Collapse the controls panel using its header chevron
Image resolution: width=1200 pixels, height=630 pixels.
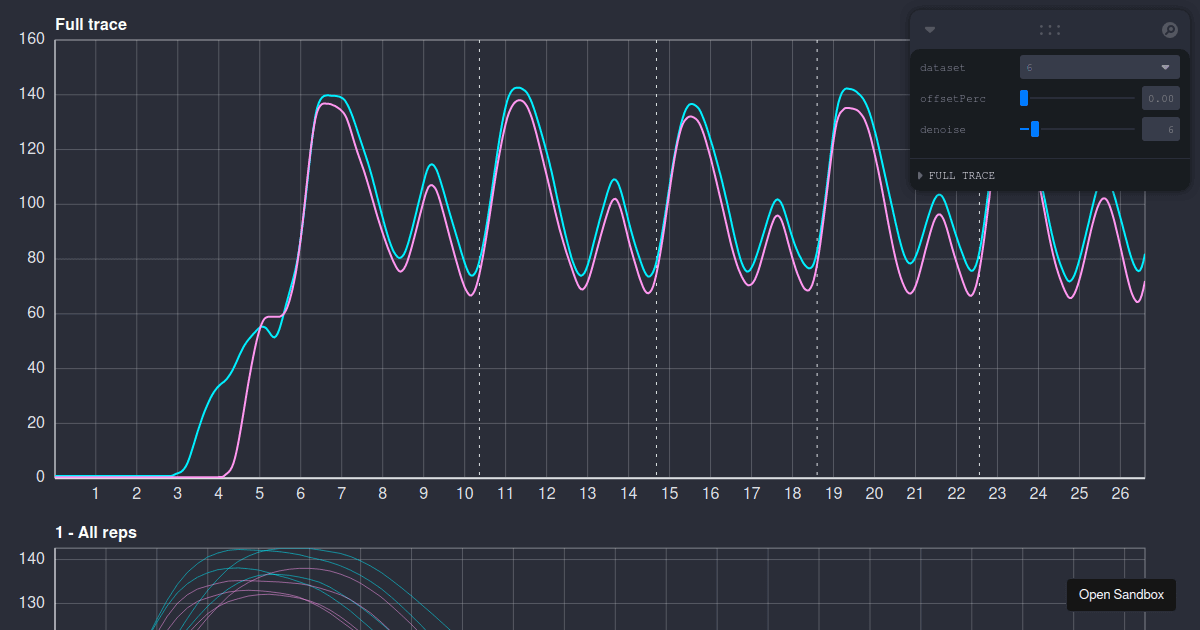click(x=931, y=30)
